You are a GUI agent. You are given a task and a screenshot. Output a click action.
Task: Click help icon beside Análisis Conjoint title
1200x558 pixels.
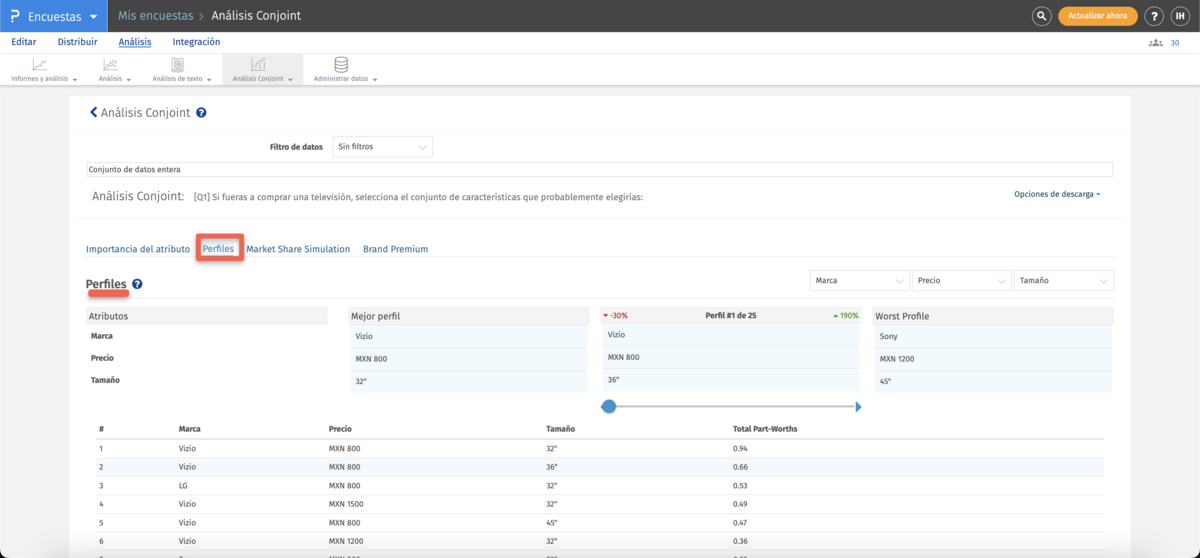[x=201, y=113]
